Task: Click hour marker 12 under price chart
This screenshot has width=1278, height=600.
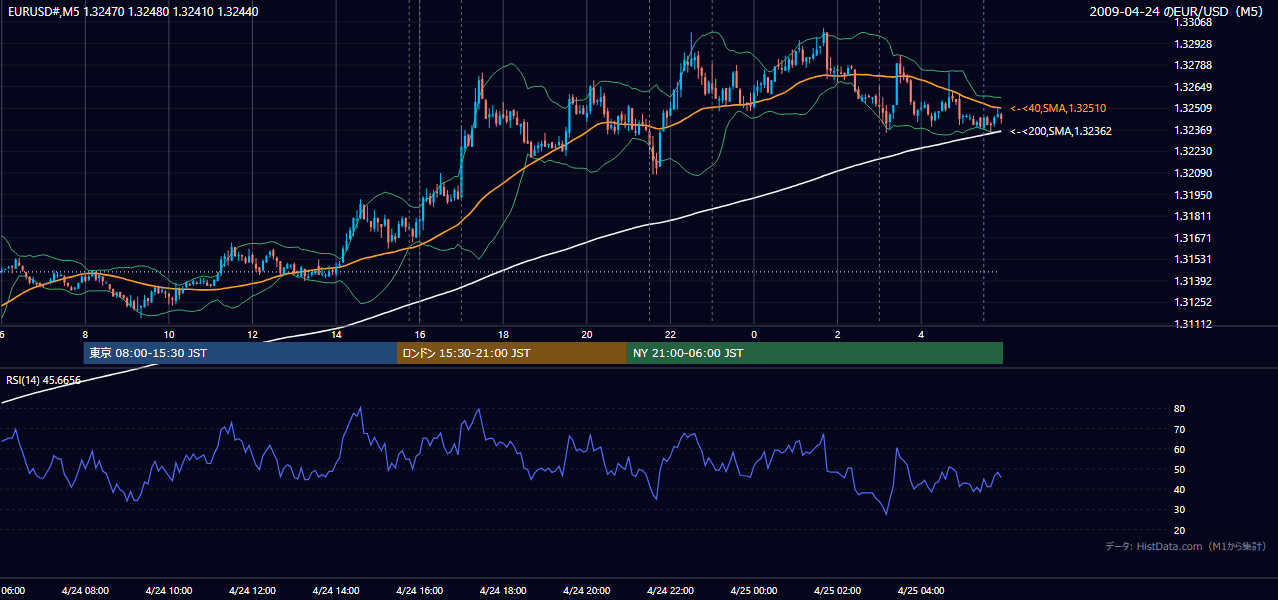Action: click(252, 335)
